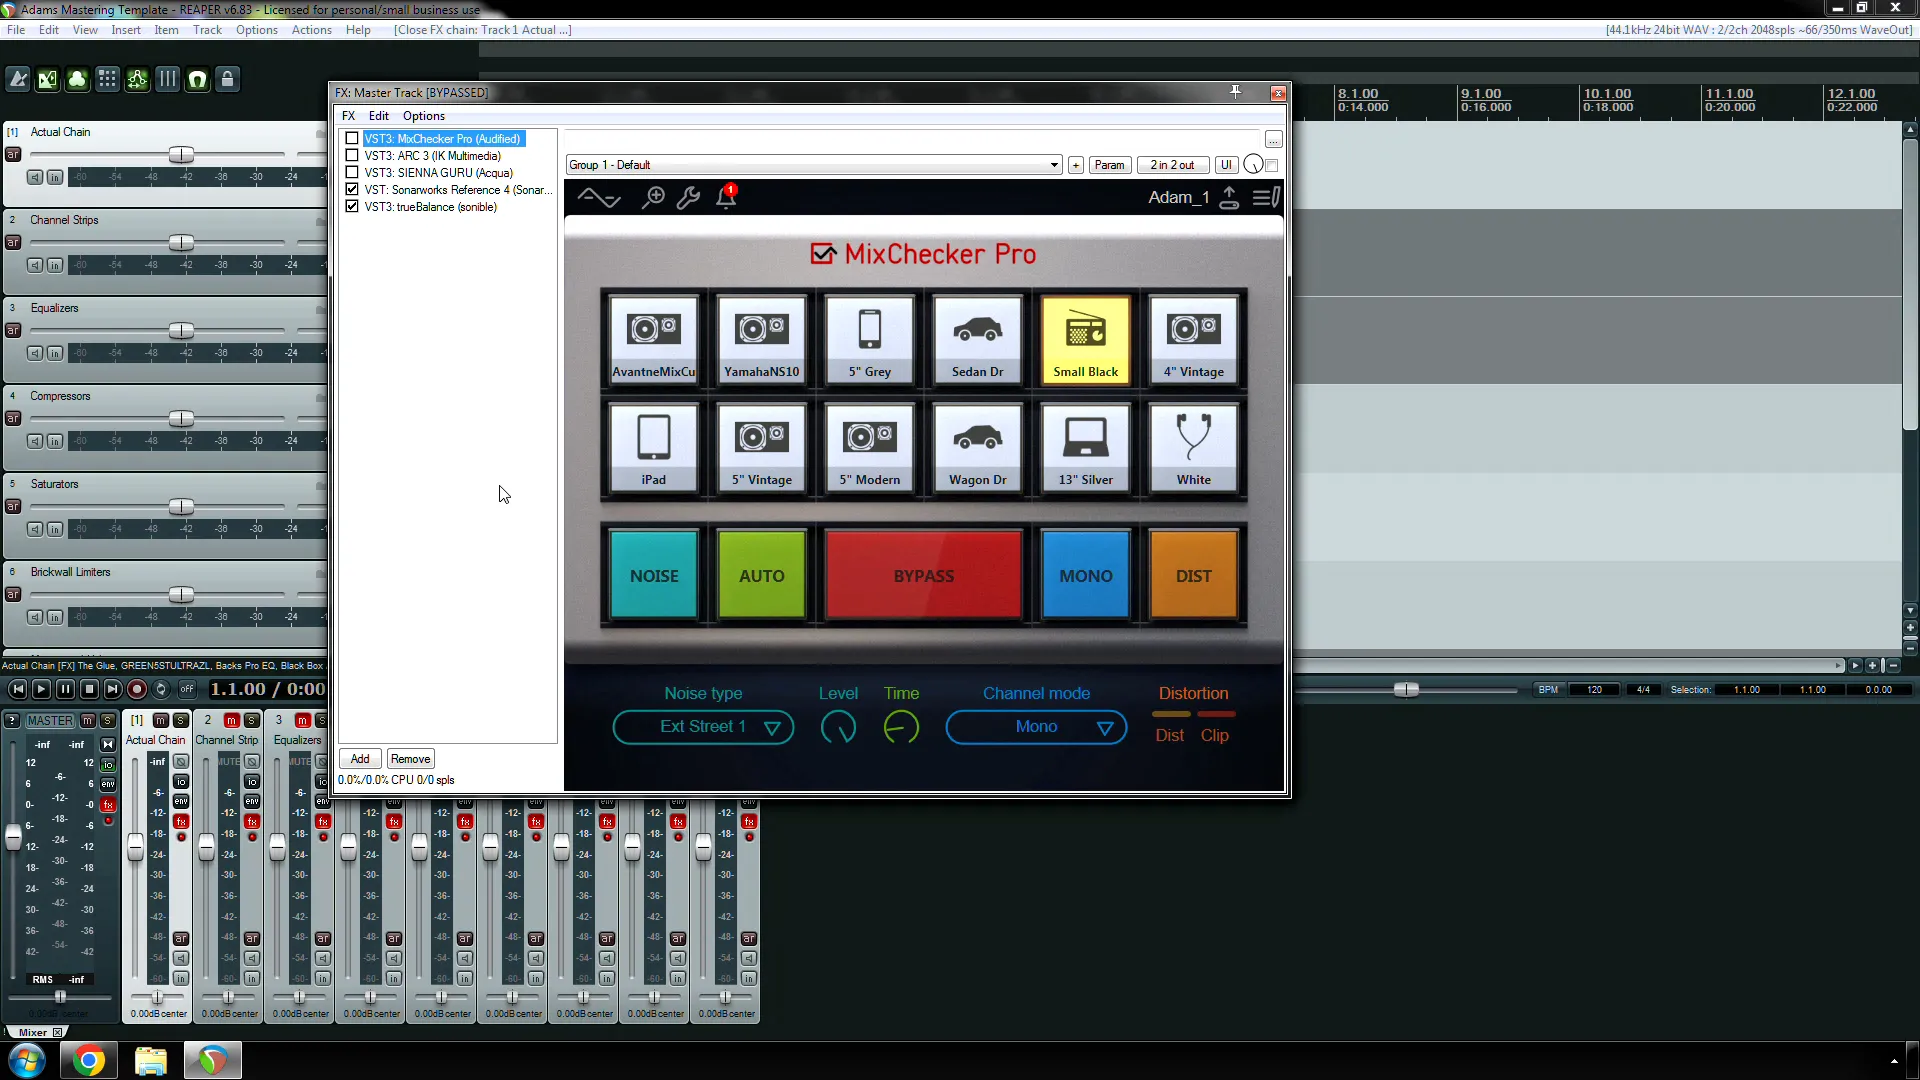Viewport: 1920px width, 1080px height.
Task: Click Stop in transport bar
Action: pos(89,689)
